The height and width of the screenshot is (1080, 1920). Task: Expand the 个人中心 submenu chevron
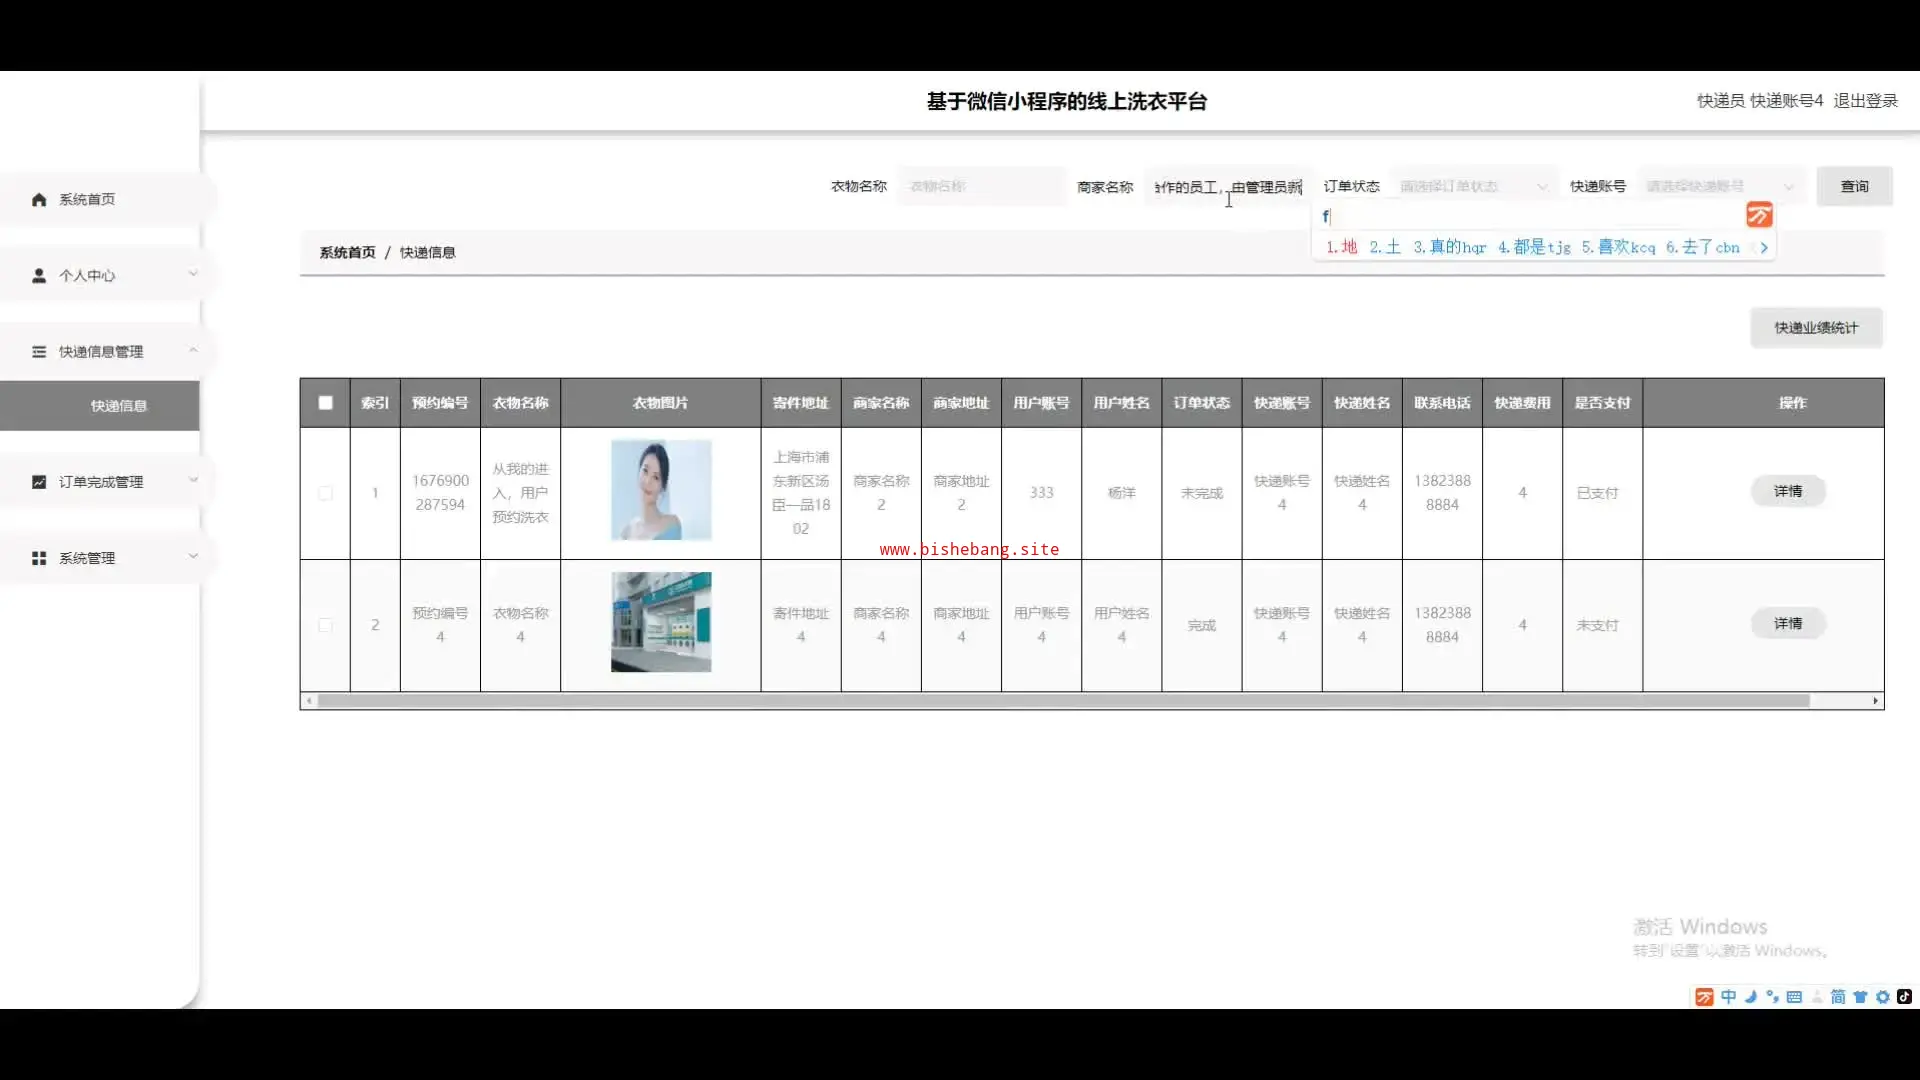pyautogui.click(x=193, y=274)
